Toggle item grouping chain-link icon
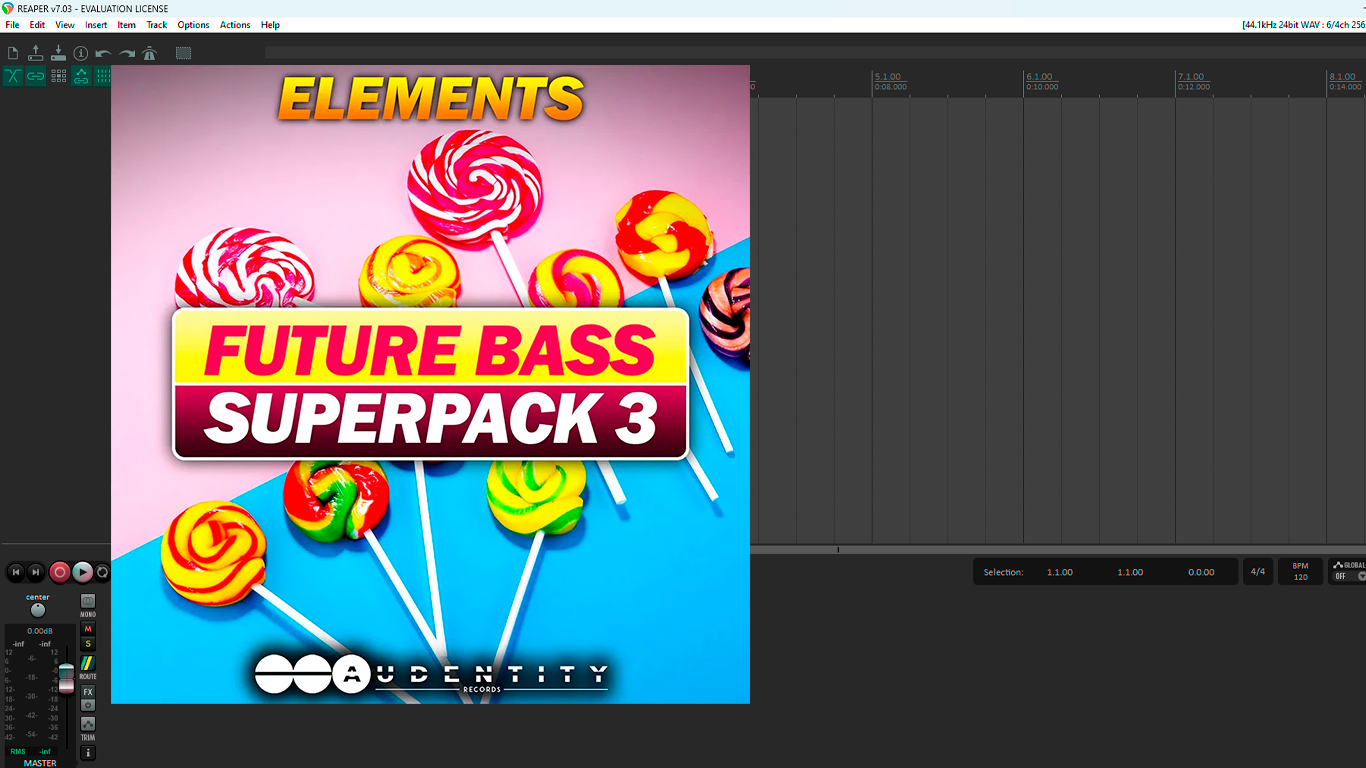 [x=36, y=76]
